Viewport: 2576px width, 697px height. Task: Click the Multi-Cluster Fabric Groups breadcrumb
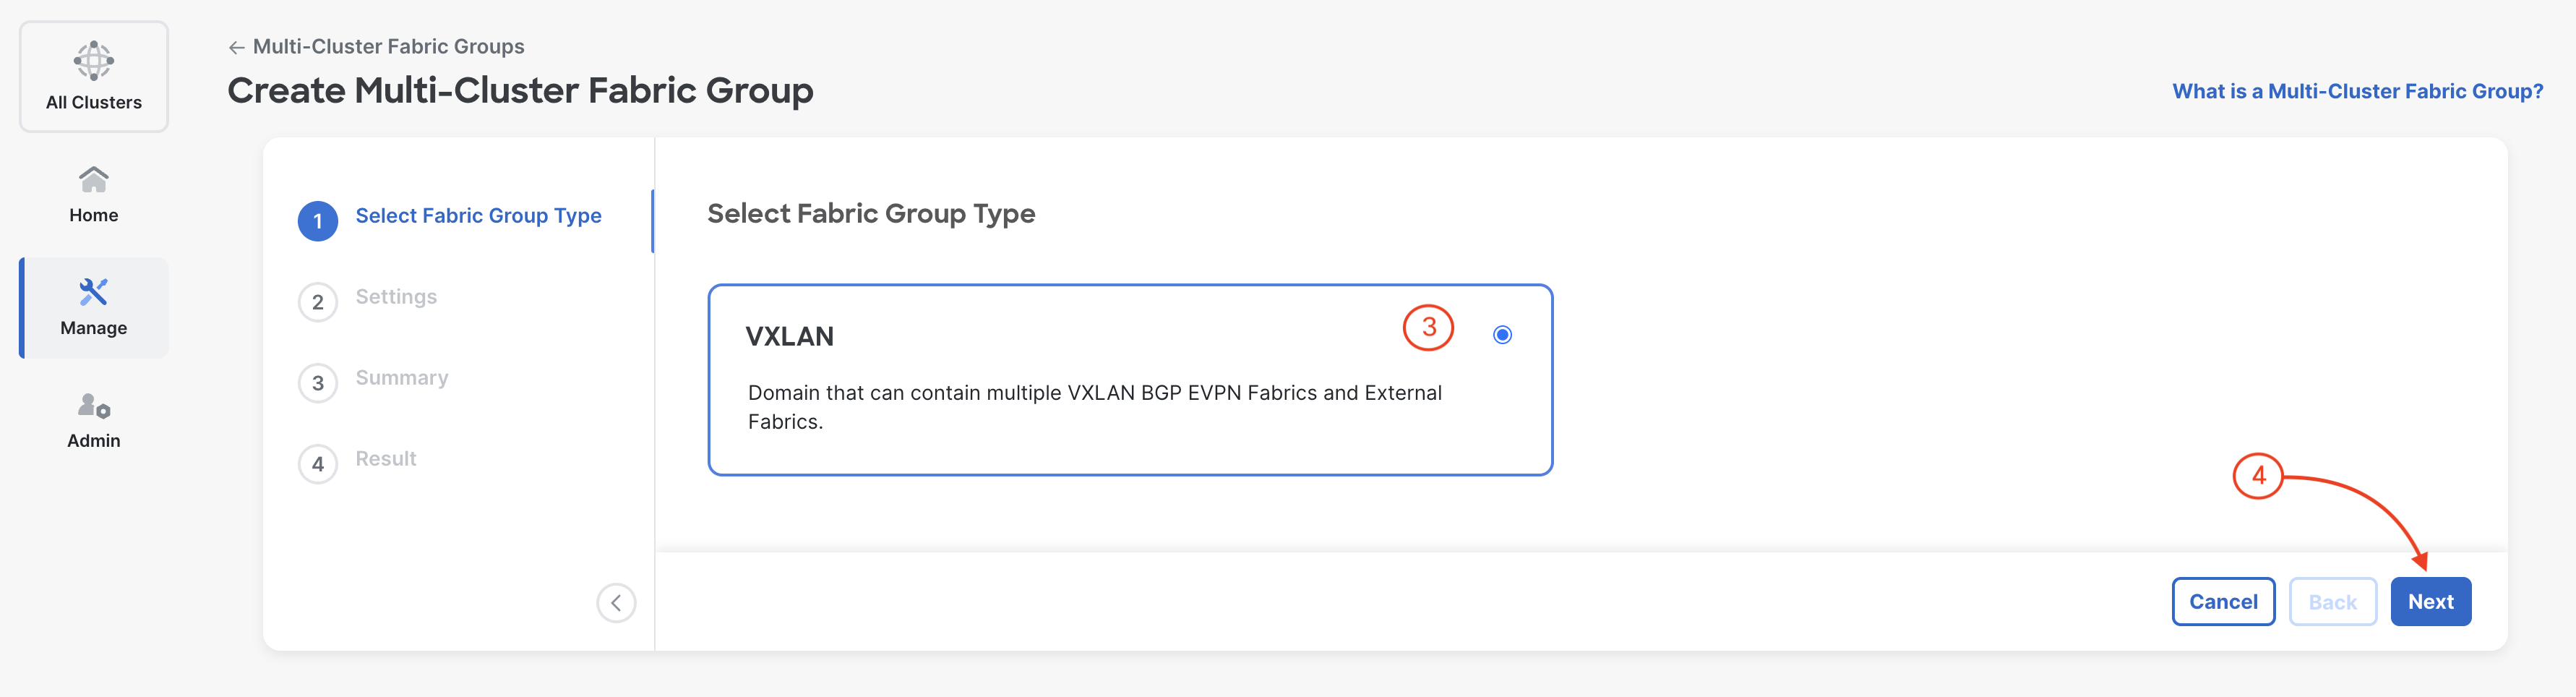point(388,46)
